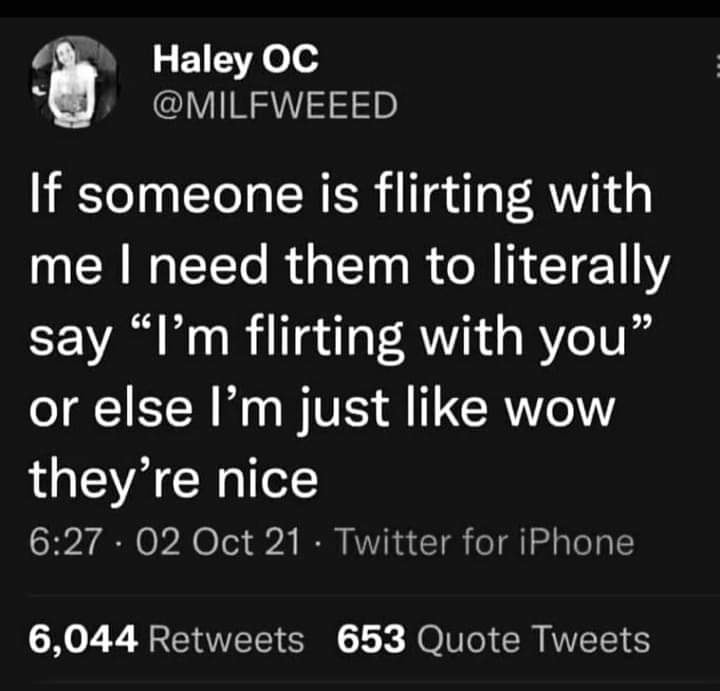Image resolution: width=720 pixels, height=691 pixels.
Task: Open the Twitter for iPhone source link
Action: [x=483, y=542]
